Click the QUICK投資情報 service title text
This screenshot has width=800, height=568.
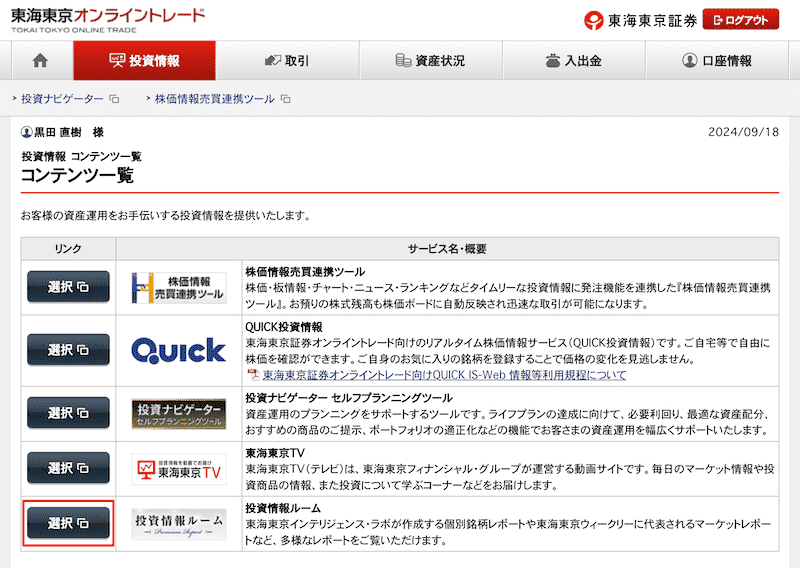tap(284, 327)
